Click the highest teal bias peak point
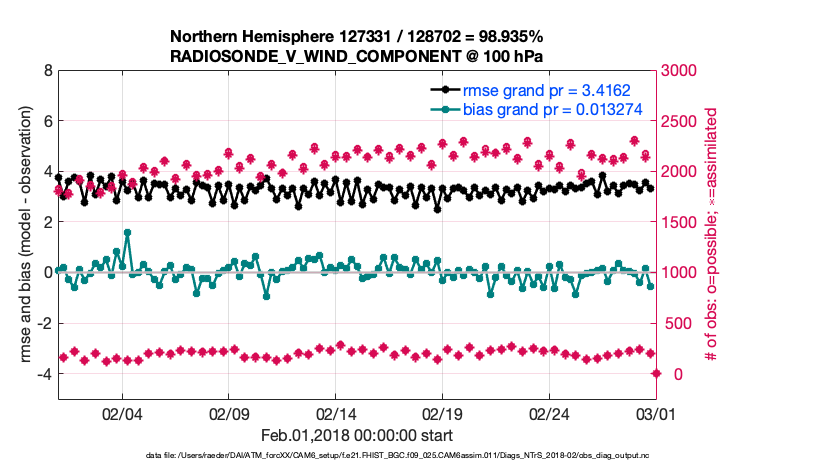Image resolution: width=830 pixels, height=470 pixels. [x=128, y=233]
